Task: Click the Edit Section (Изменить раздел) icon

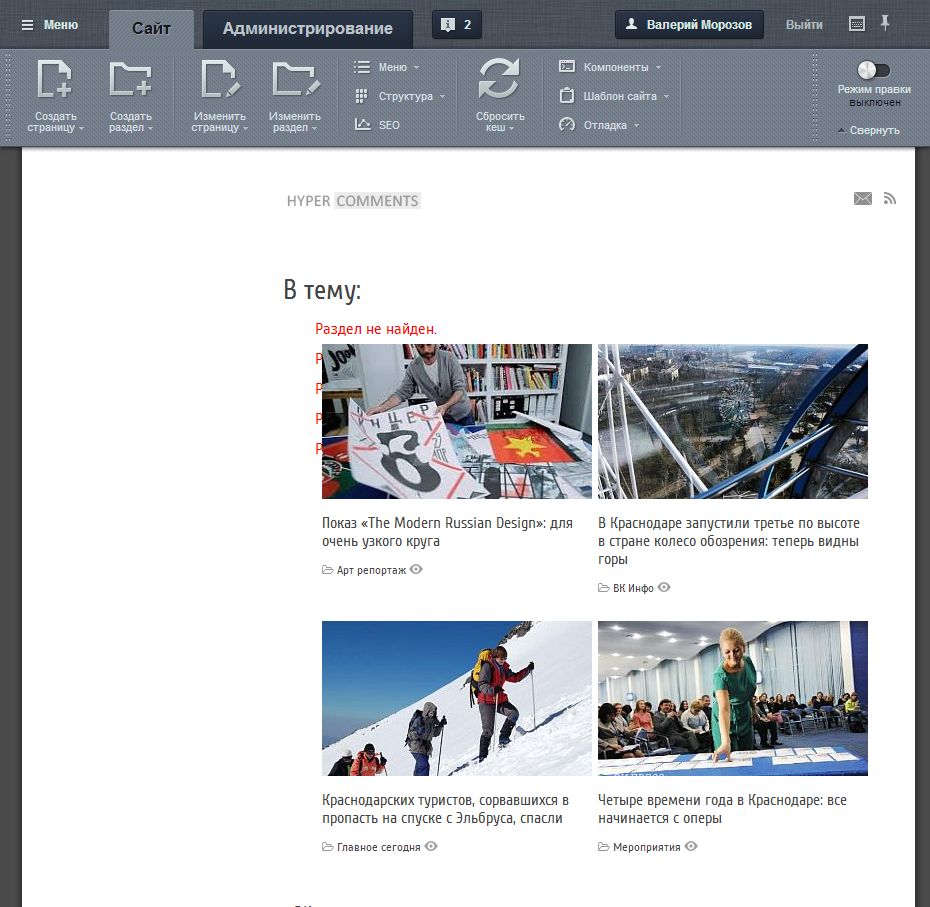Action: click(295, 80)
